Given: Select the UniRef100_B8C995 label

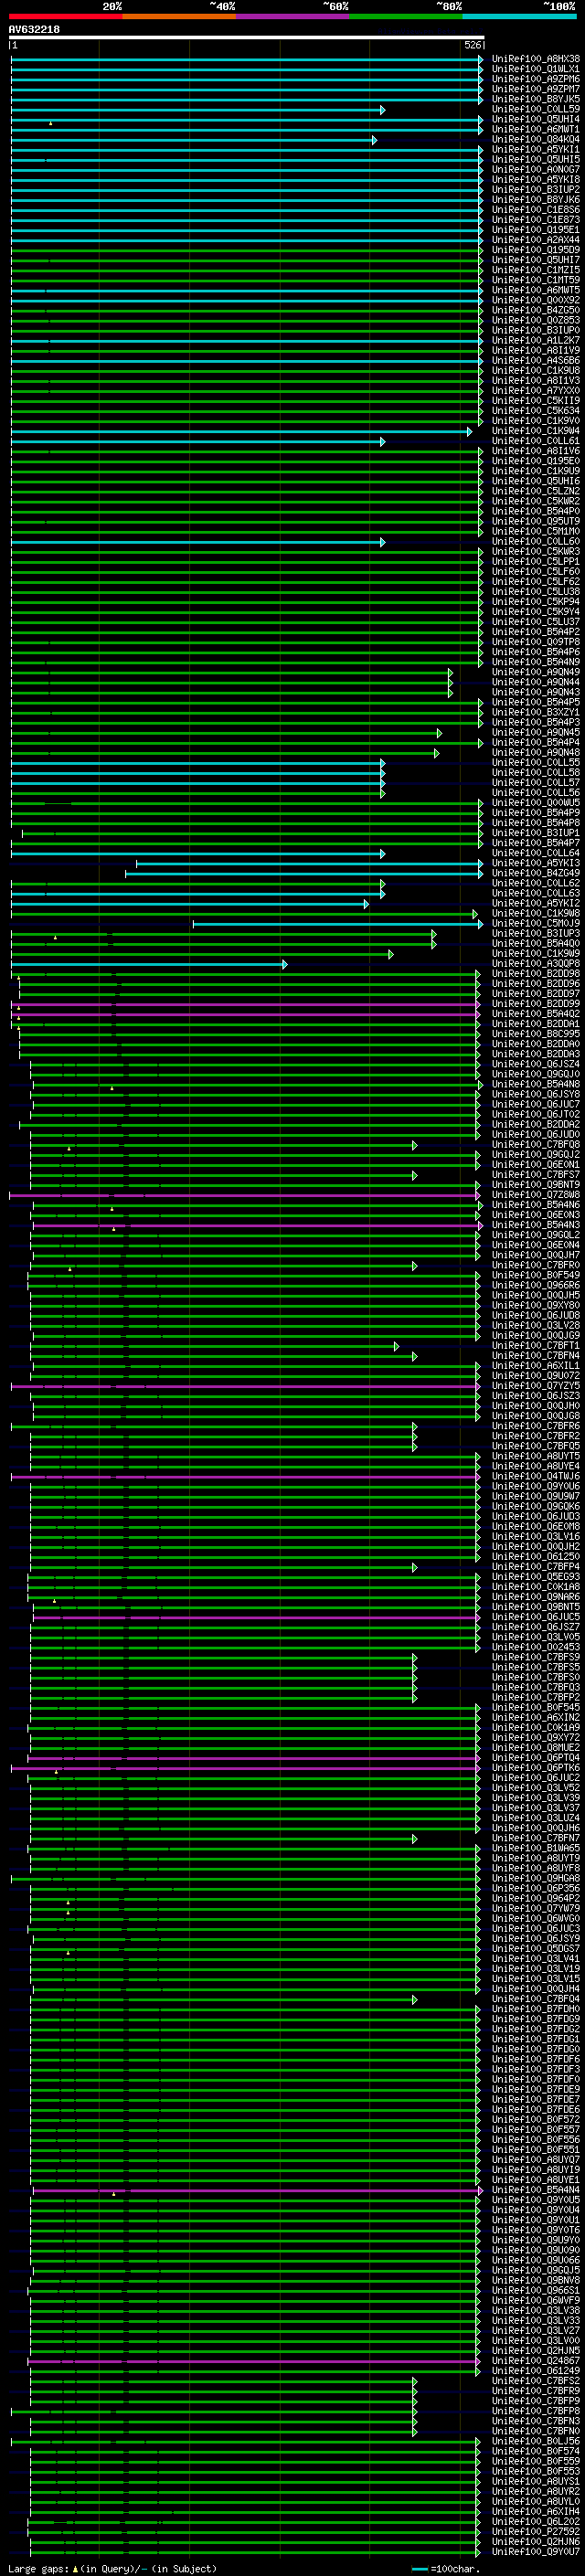Looking at the screenshot, I should pyautogui.click(x=535, y=1035).
